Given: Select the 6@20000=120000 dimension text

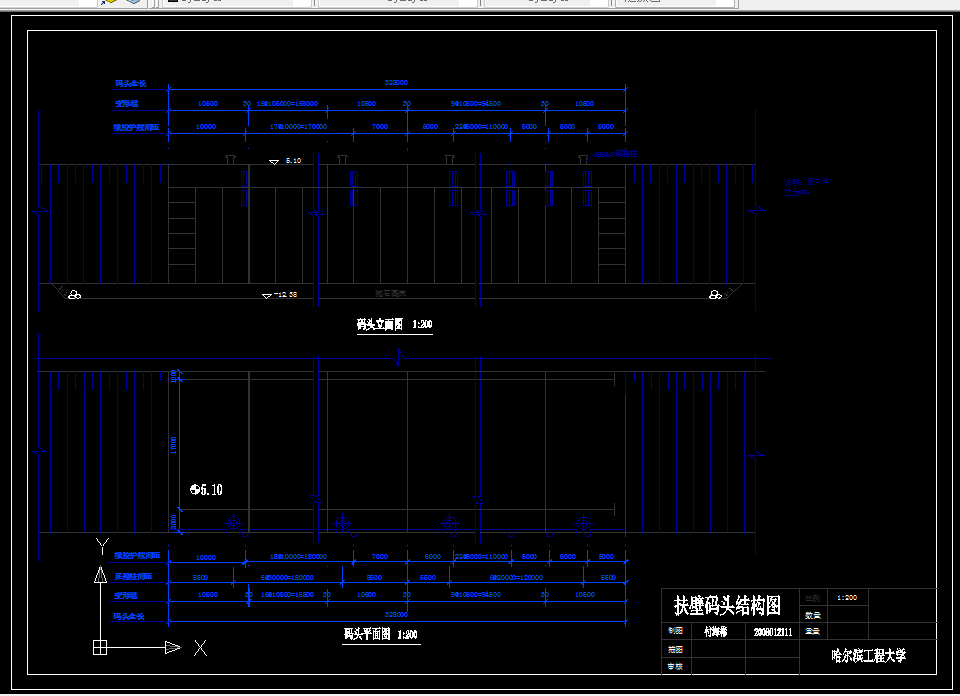Looking at the screenshot, I should pyautogui.click(x=516, y=577).
